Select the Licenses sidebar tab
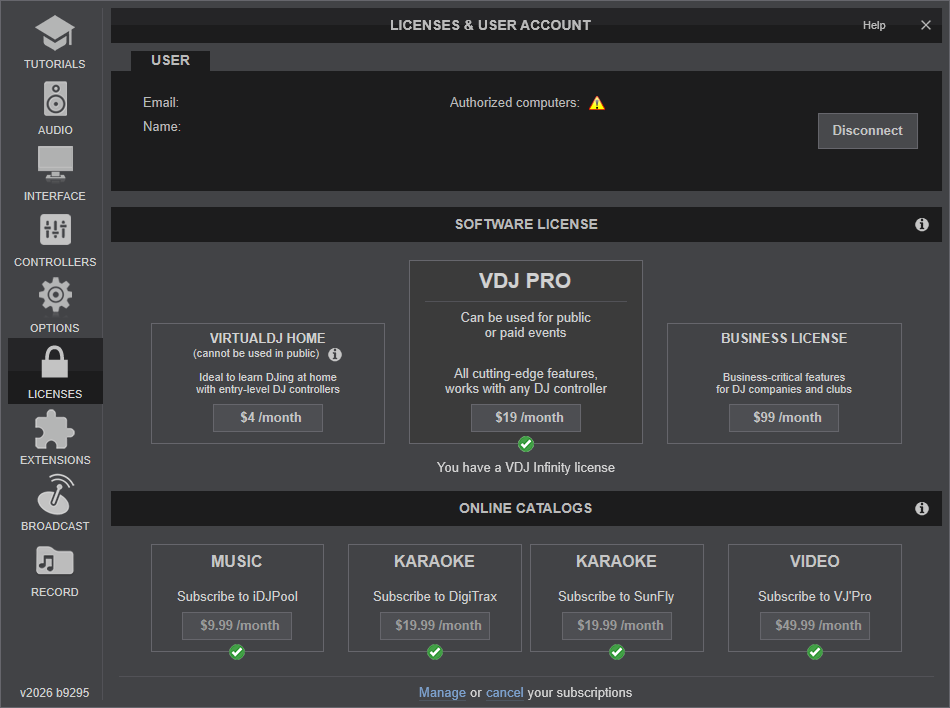 click(x=55, y=371)
